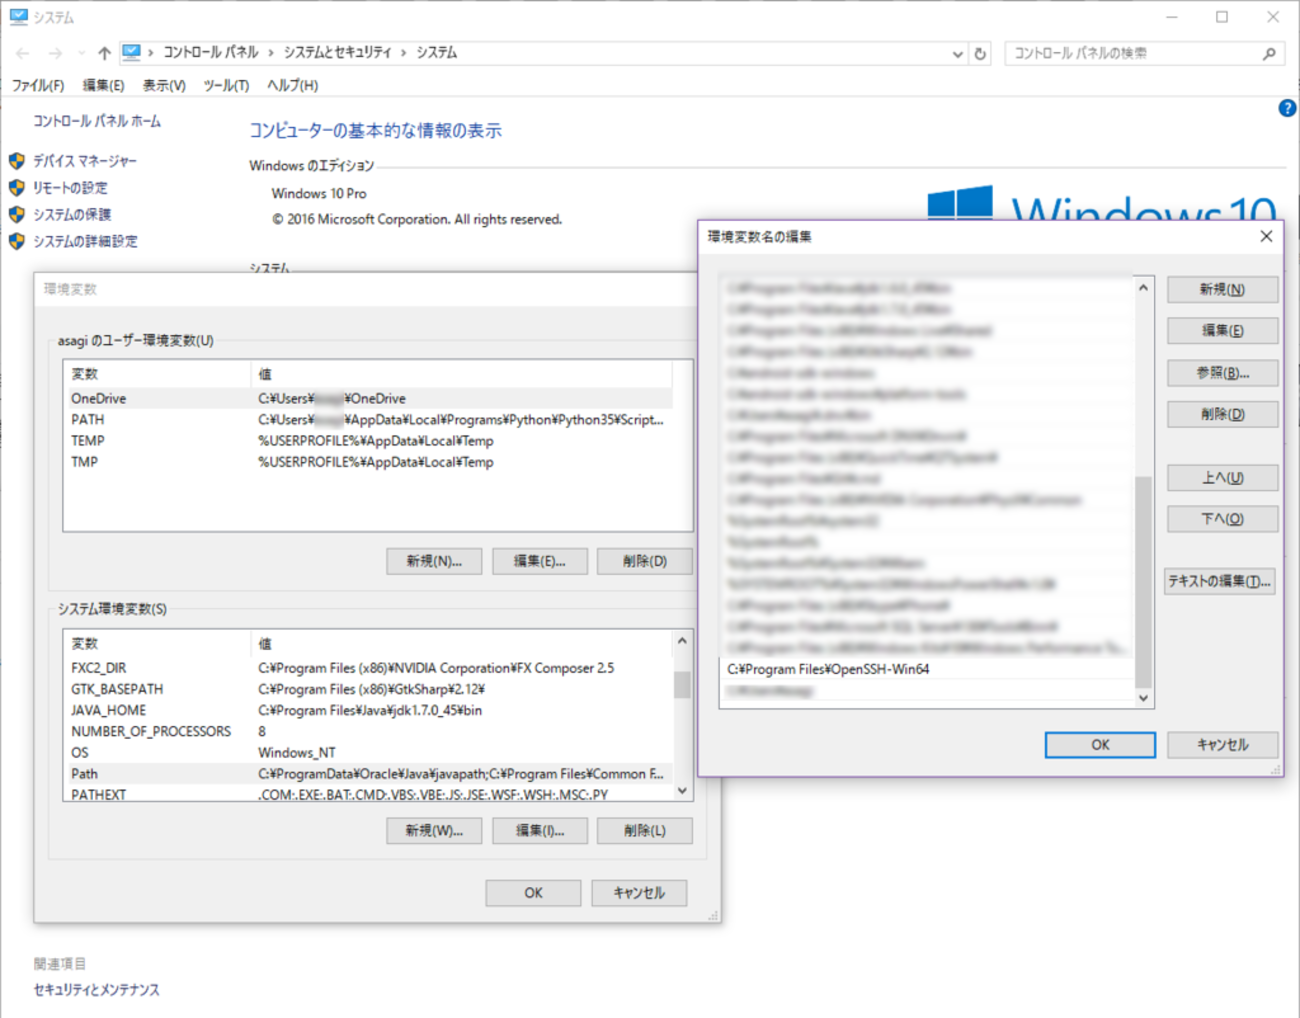Select the C:¥Program Files¥OpenSSH-Win64 entry
The image size is (1300, 1018).
click(928, 669)
